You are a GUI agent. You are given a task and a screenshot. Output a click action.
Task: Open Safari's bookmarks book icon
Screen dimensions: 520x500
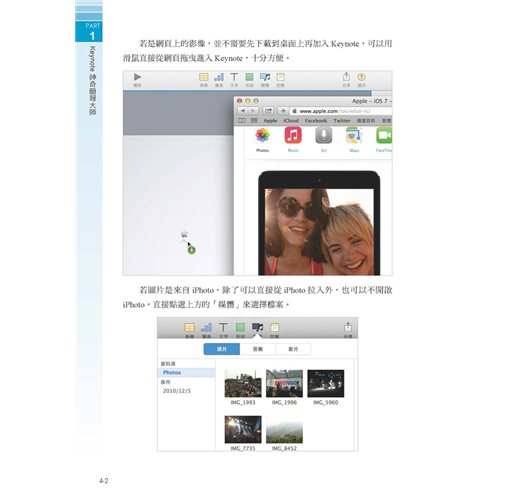pos(242,121)
